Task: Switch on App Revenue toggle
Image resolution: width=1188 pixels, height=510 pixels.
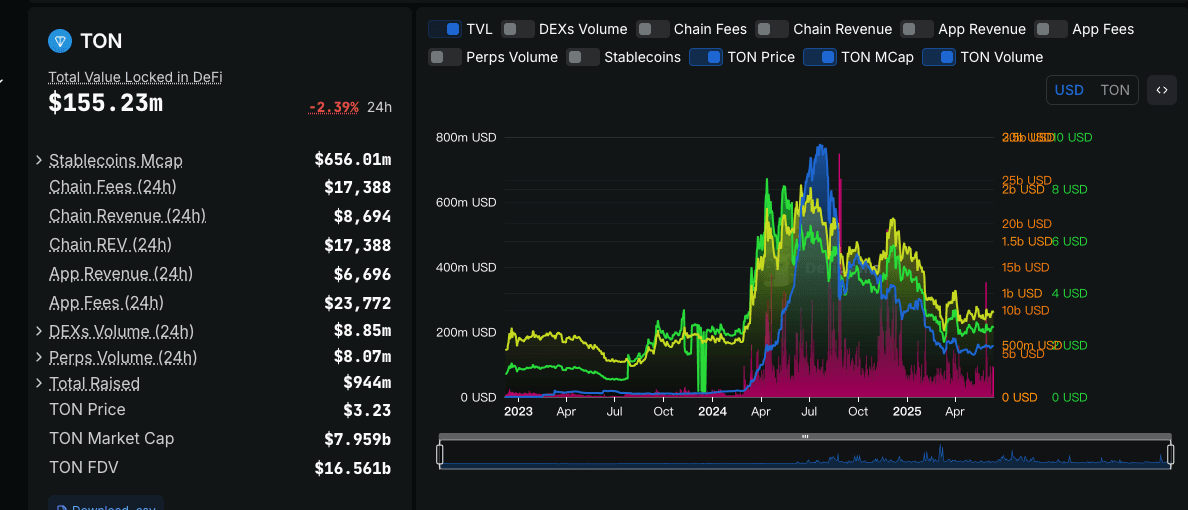Action: (x=917, y=29)
